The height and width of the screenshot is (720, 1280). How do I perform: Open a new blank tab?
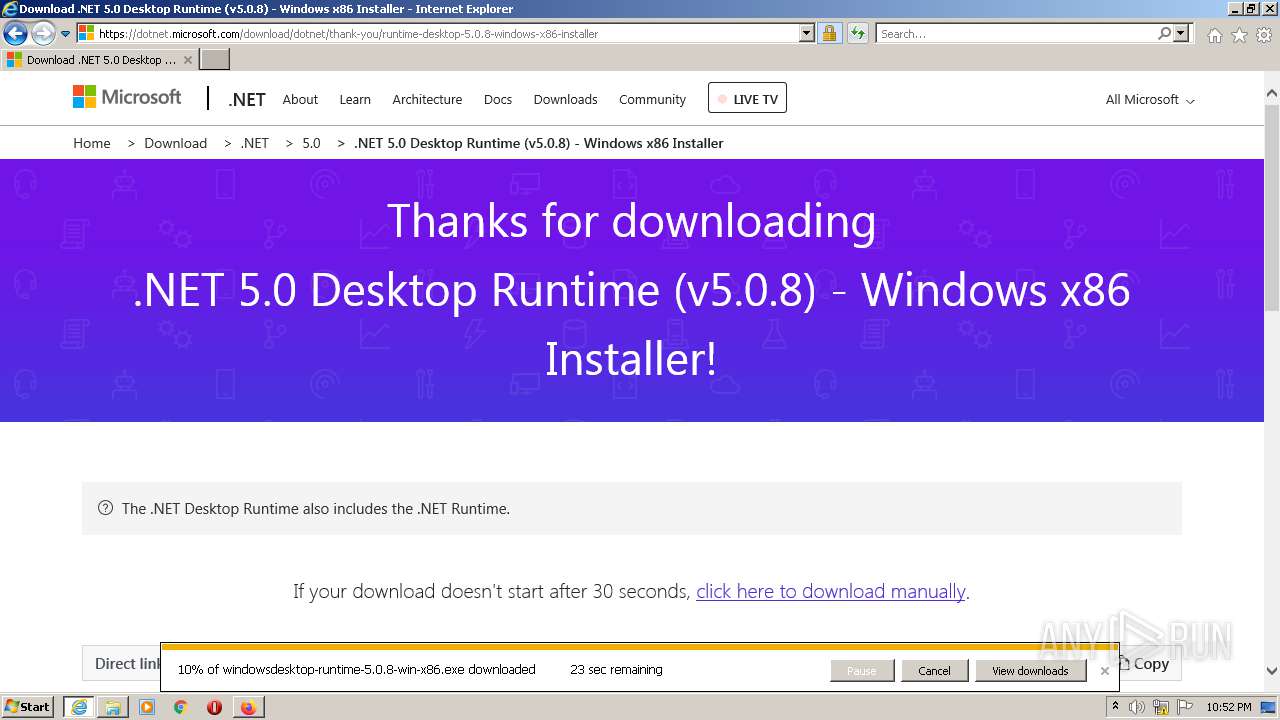[x=215, y=60]
